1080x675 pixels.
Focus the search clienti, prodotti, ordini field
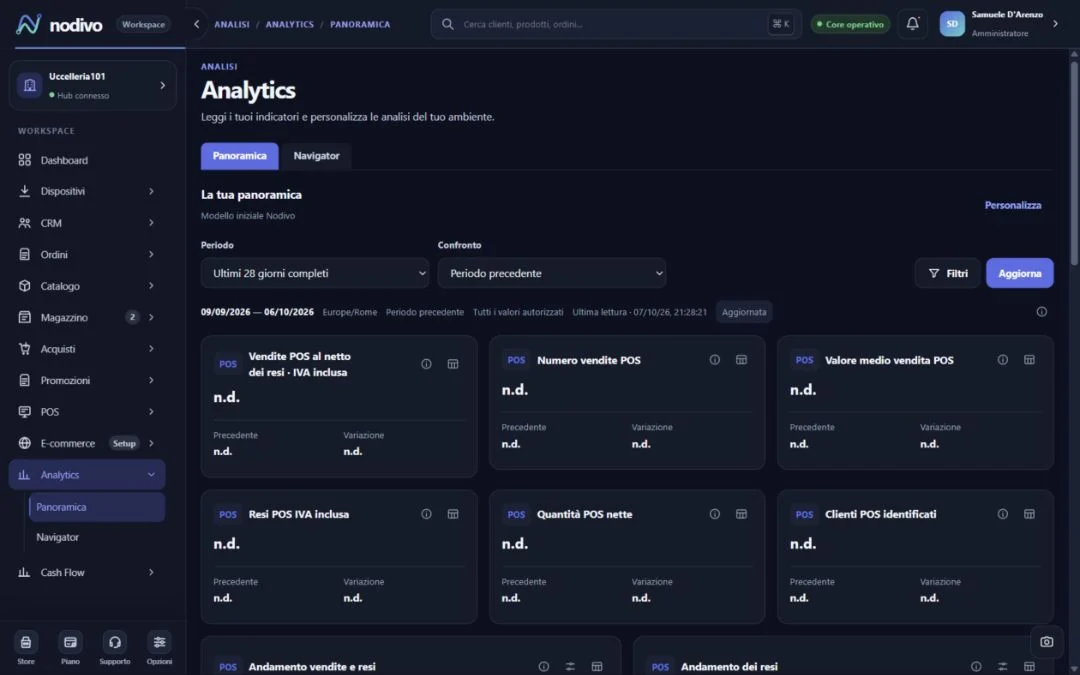point(616,24)
